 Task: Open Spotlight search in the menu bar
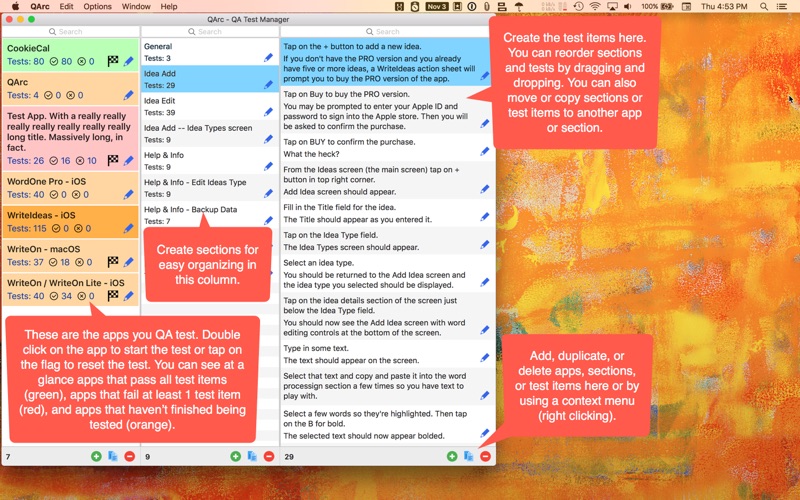[764, 6]
